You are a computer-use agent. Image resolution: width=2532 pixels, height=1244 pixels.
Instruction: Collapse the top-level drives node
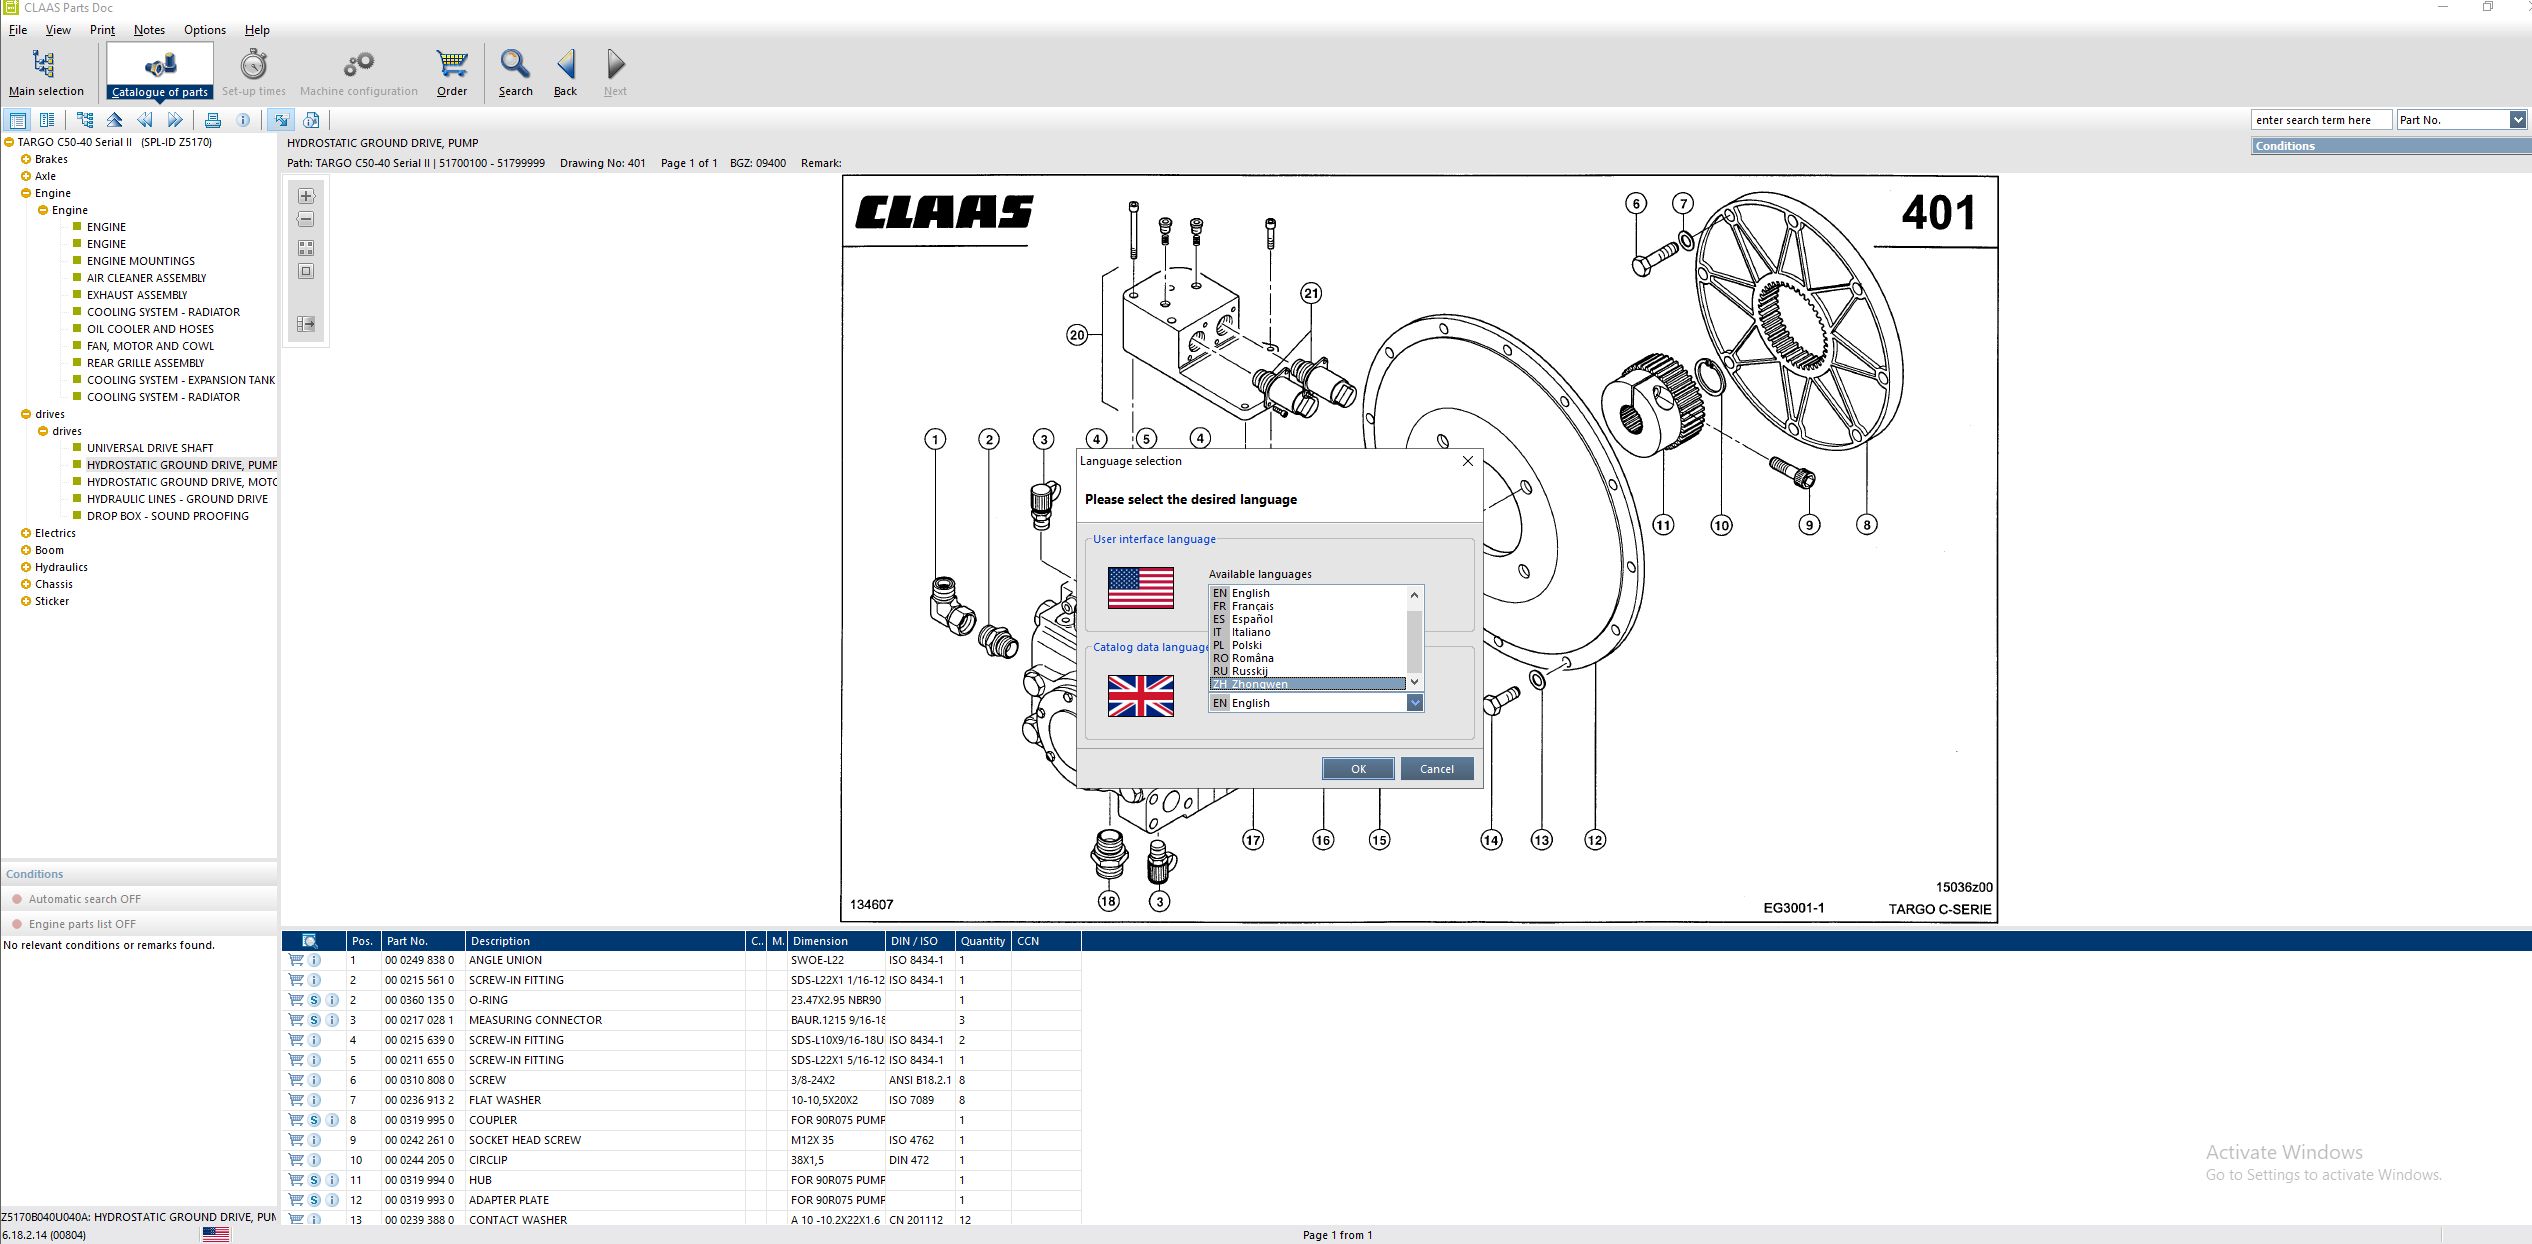click(x=26, y=414)
